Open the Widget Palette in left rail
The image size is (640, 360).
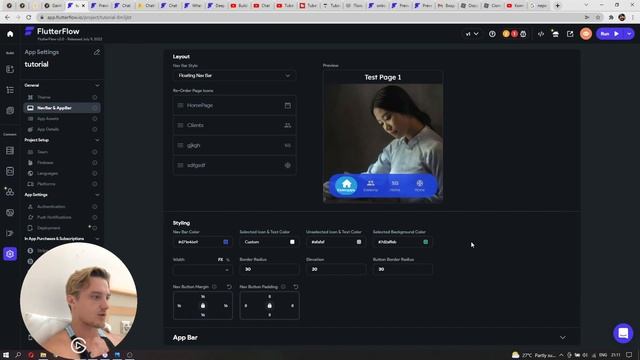10,69
